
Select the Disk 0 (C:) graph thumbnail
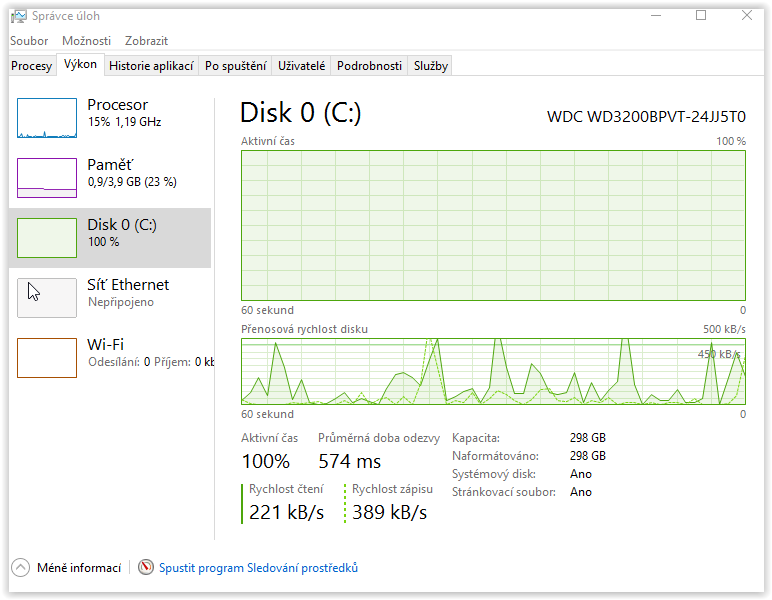pos(47,238)
